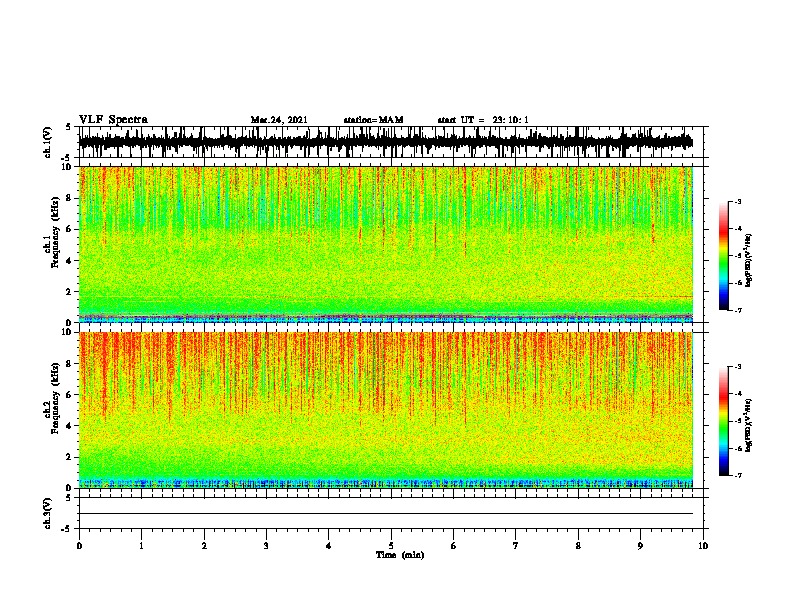The image size is (792, 612).
Task: Click the ch.1 colorbar log(PSD) label
Action: (x=748, y=260)
